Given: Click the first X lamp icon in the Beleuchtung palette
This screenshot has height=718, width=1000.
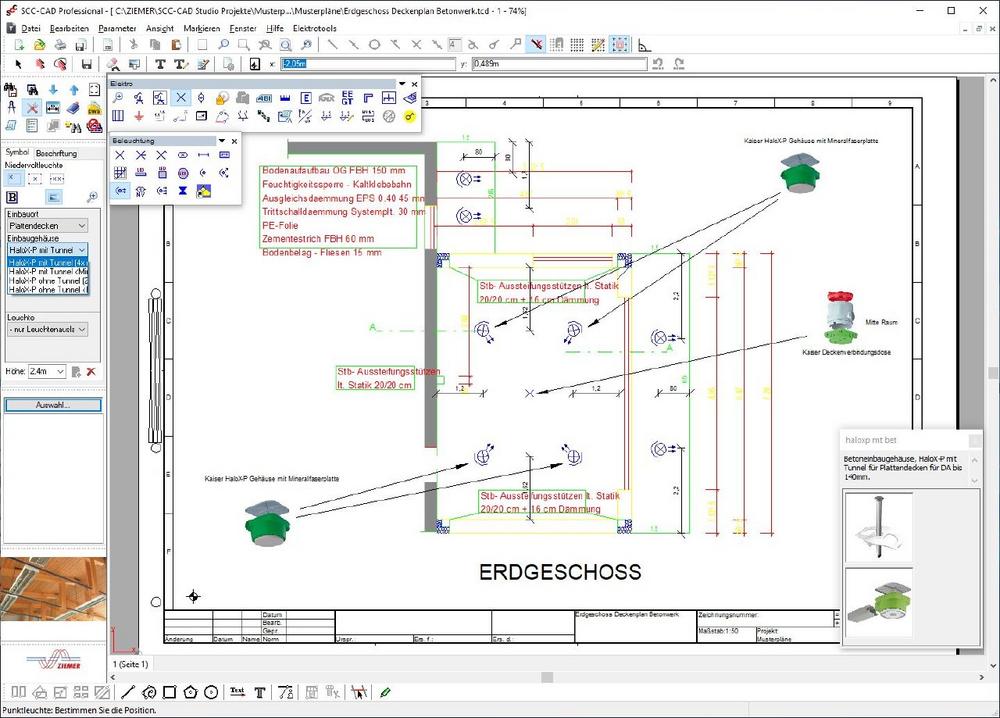Looking at the screenshot, I should (x=120, y=155).
